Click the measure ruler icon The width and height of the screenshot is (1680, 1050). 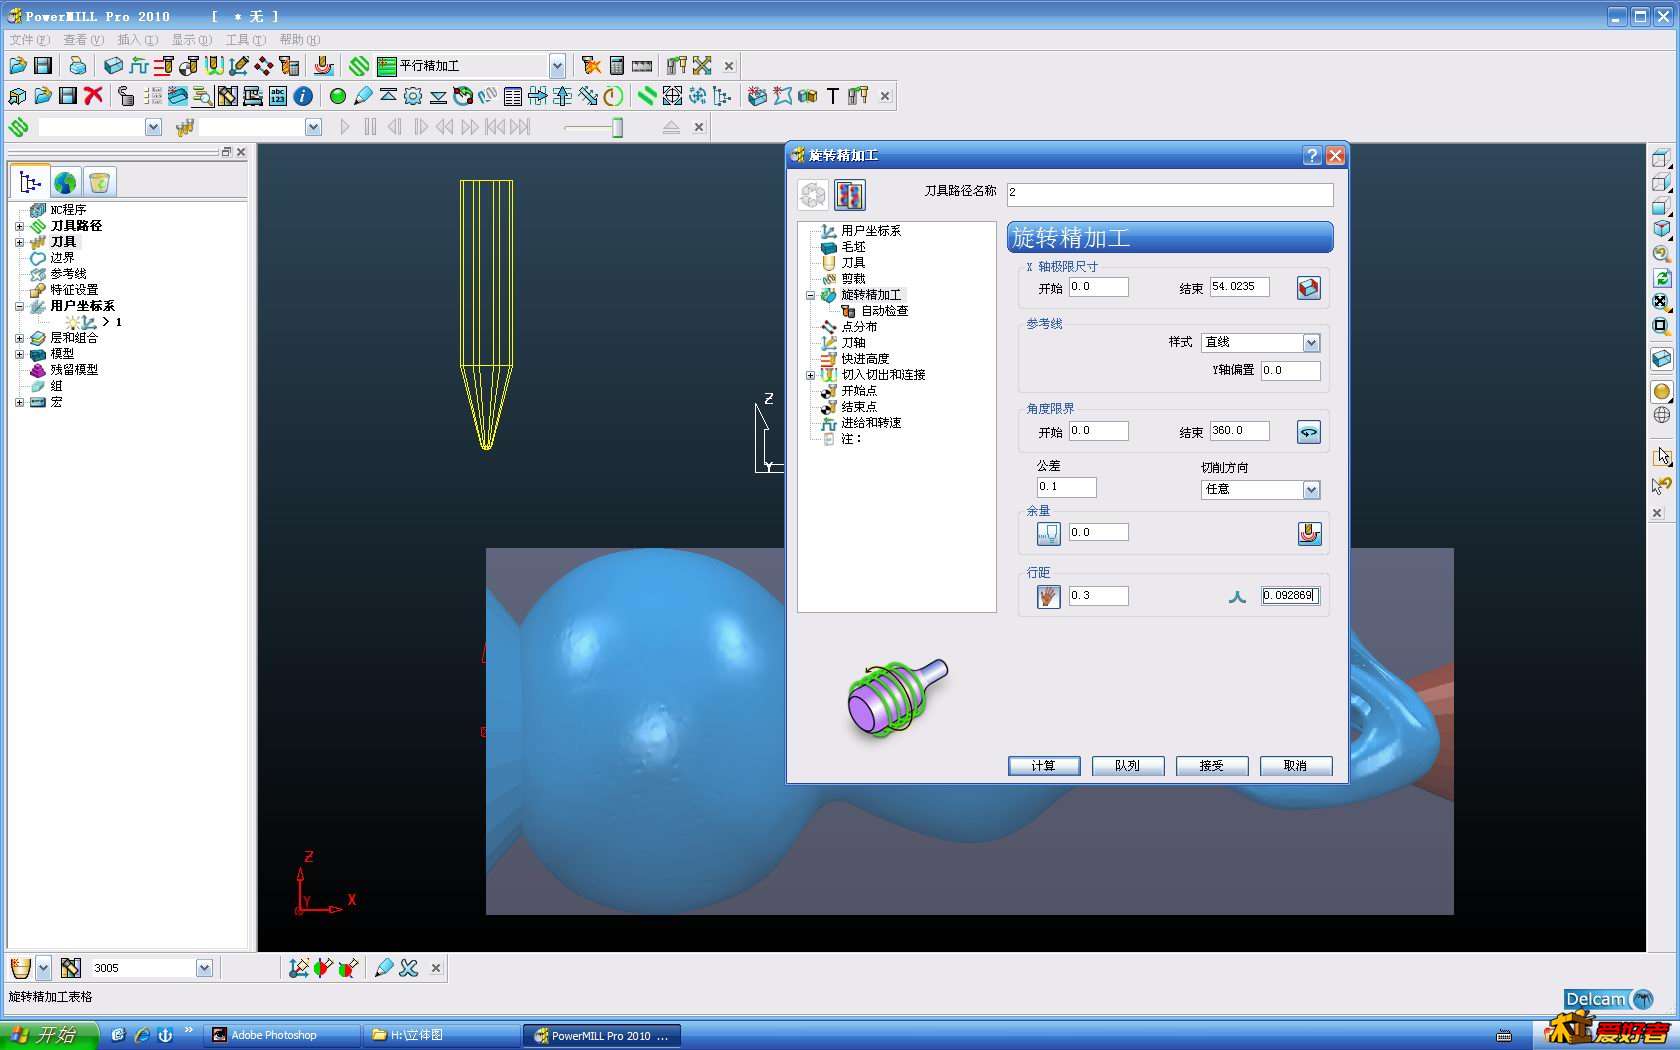tap(642, 66)
